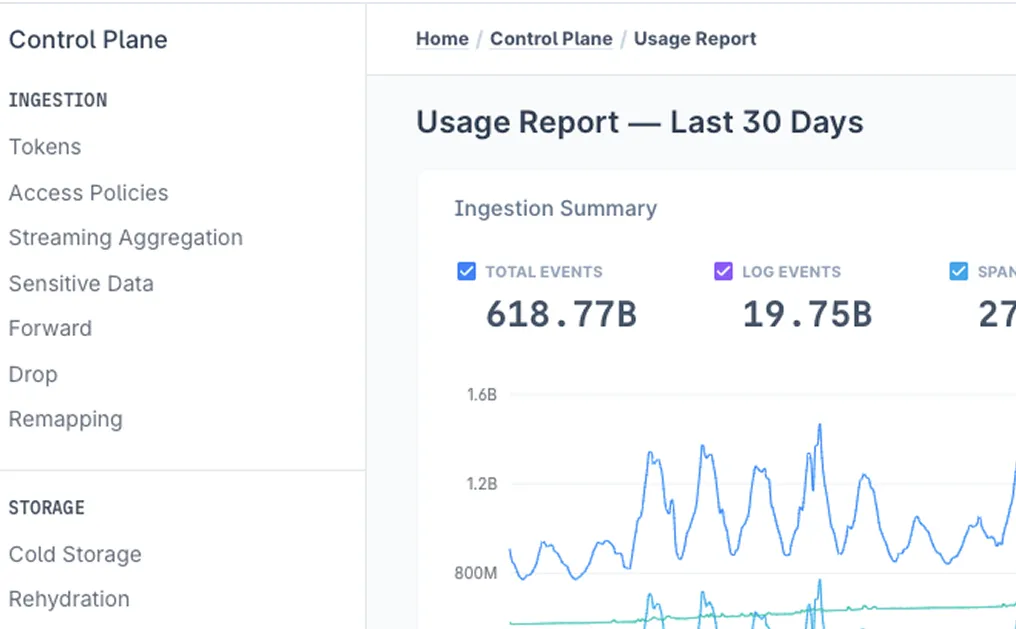Click Usage Report in the breadcrumb
This screenshot has width=1016, height=629.
coord(695,39)
